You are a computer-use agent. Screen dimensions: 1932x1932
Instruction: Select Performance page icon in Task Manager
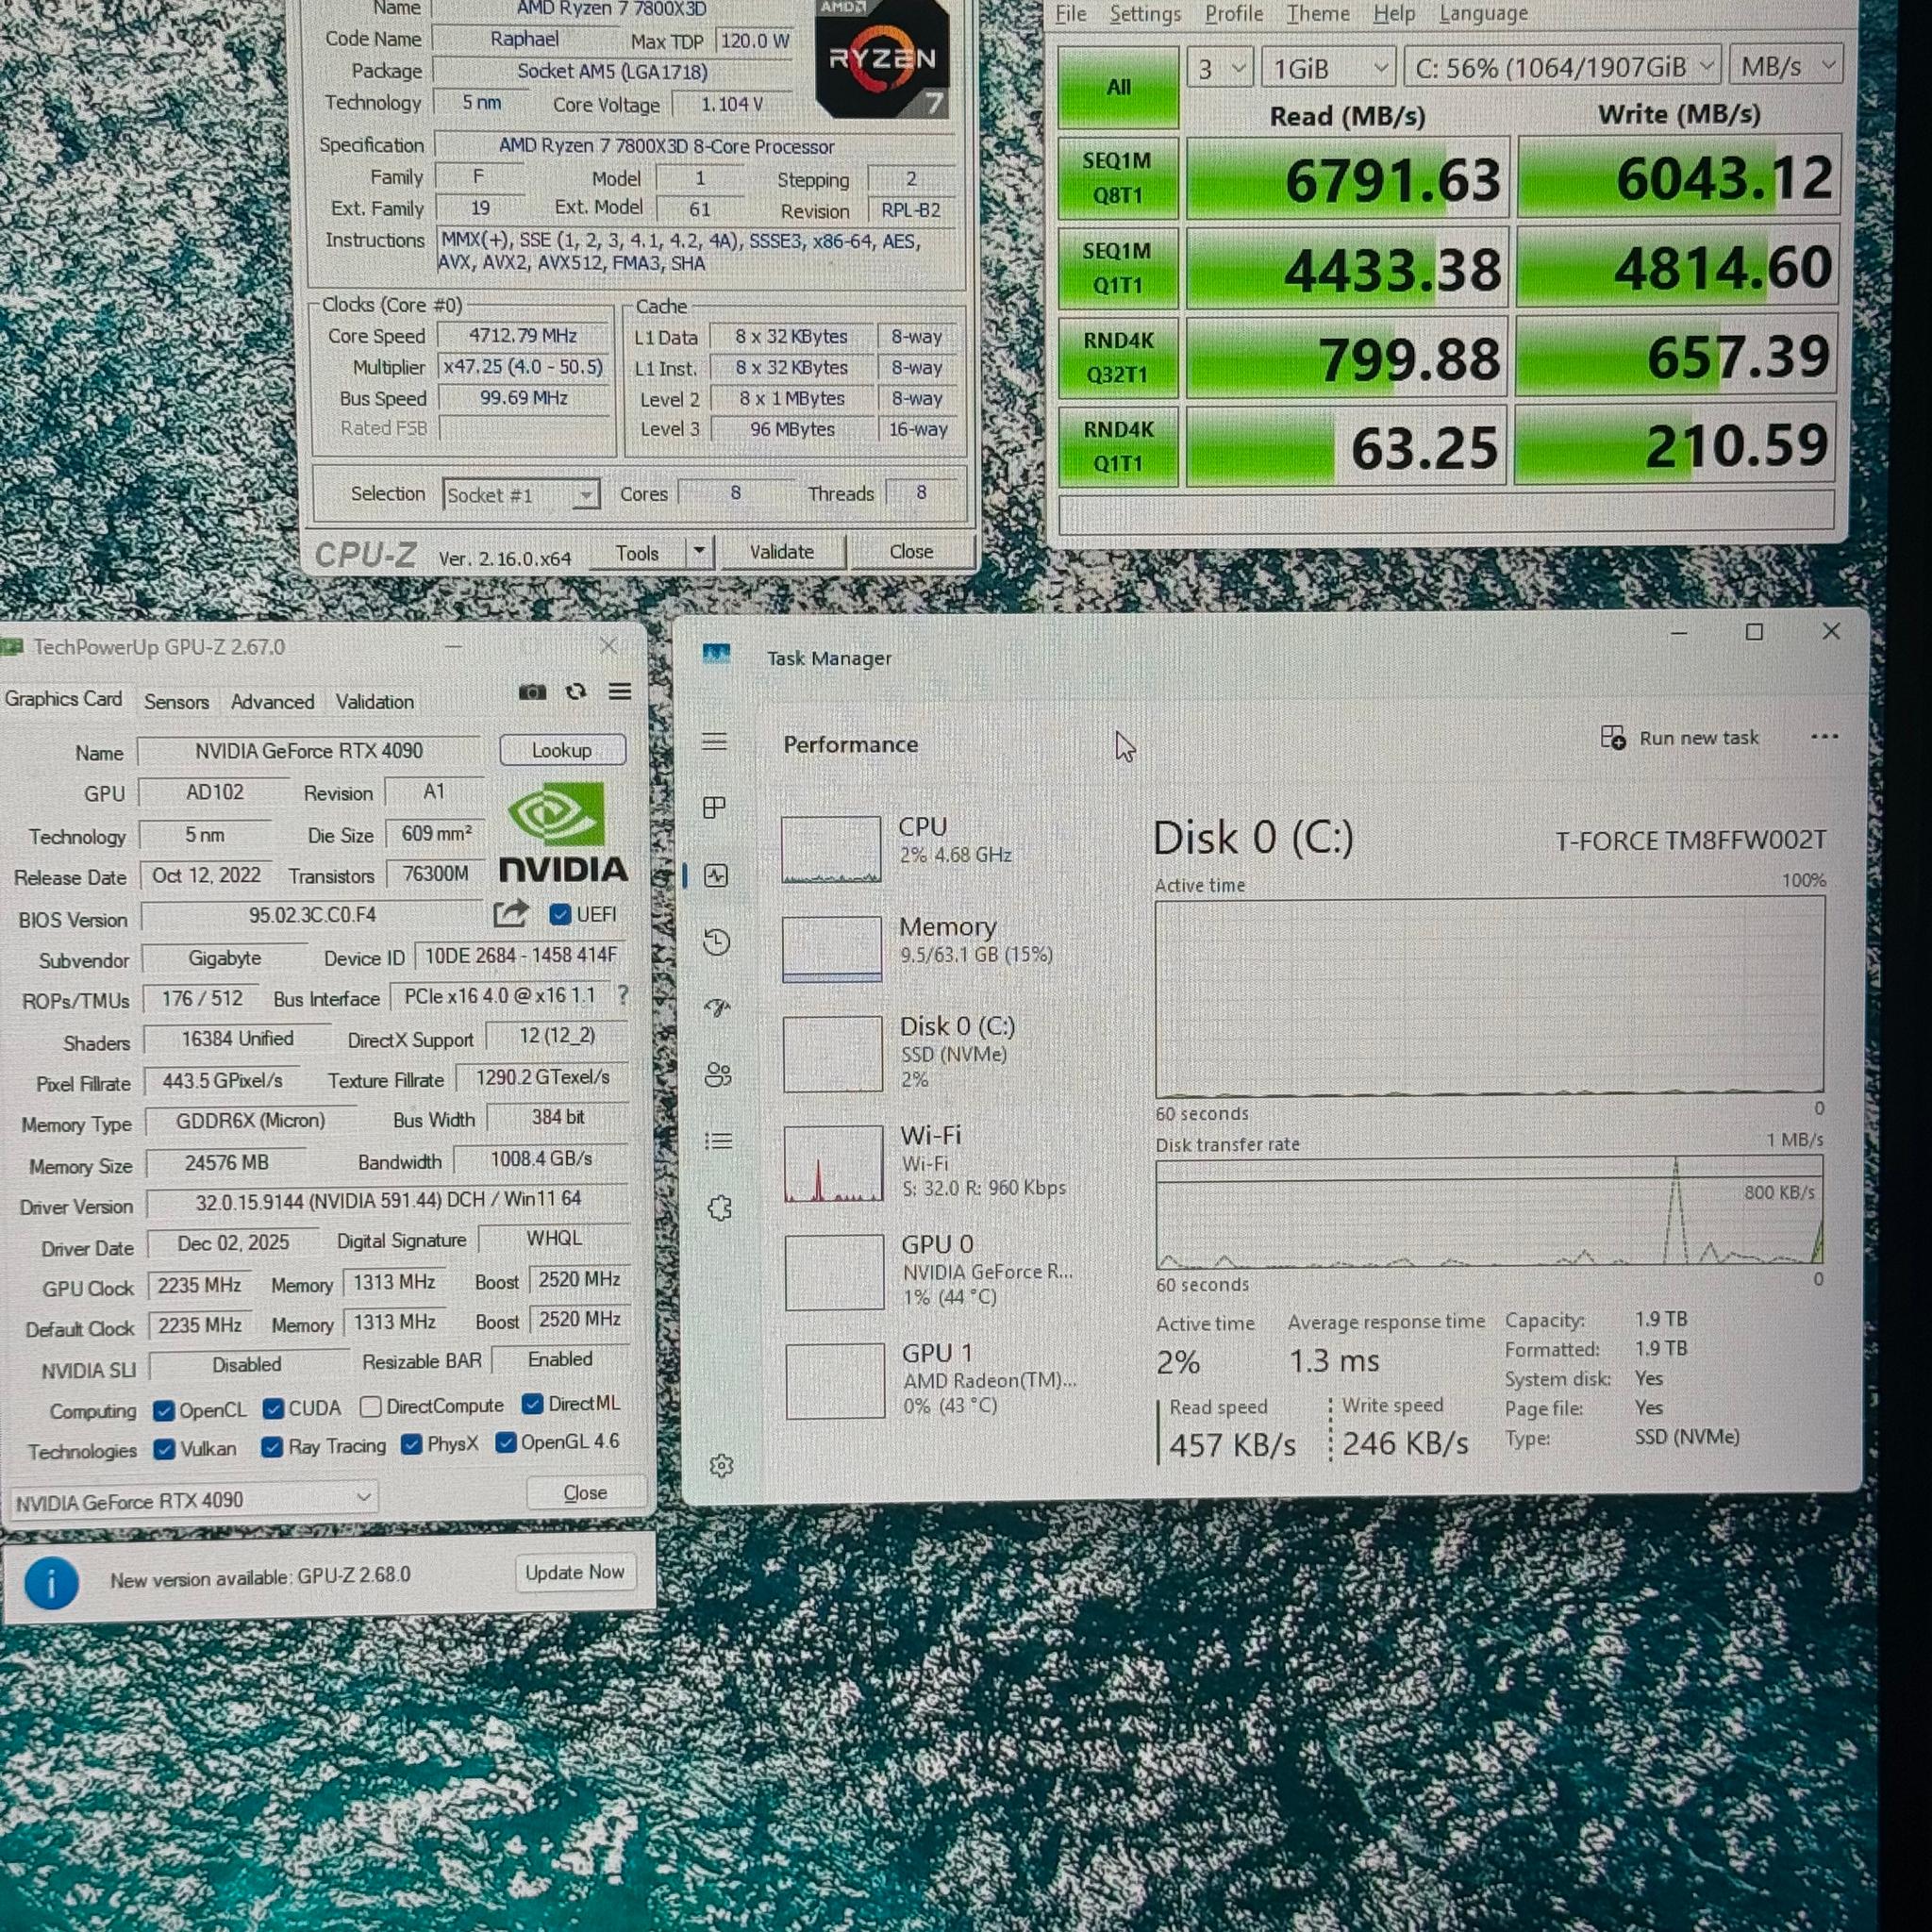coord(716,876)
